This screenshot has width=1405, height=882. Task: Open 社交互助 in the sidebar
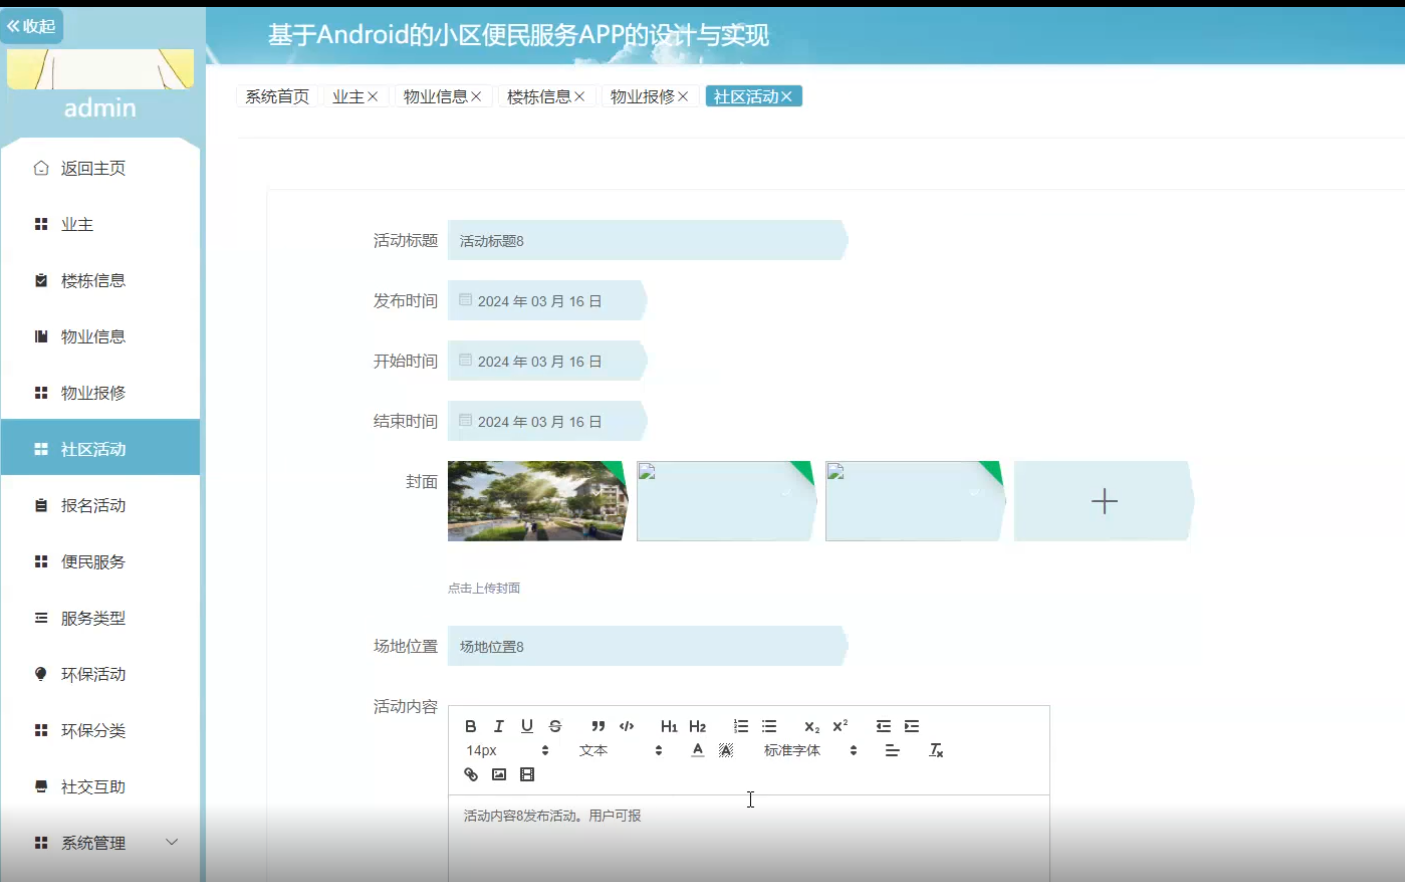pyautogui.click(x=100, y=787)
